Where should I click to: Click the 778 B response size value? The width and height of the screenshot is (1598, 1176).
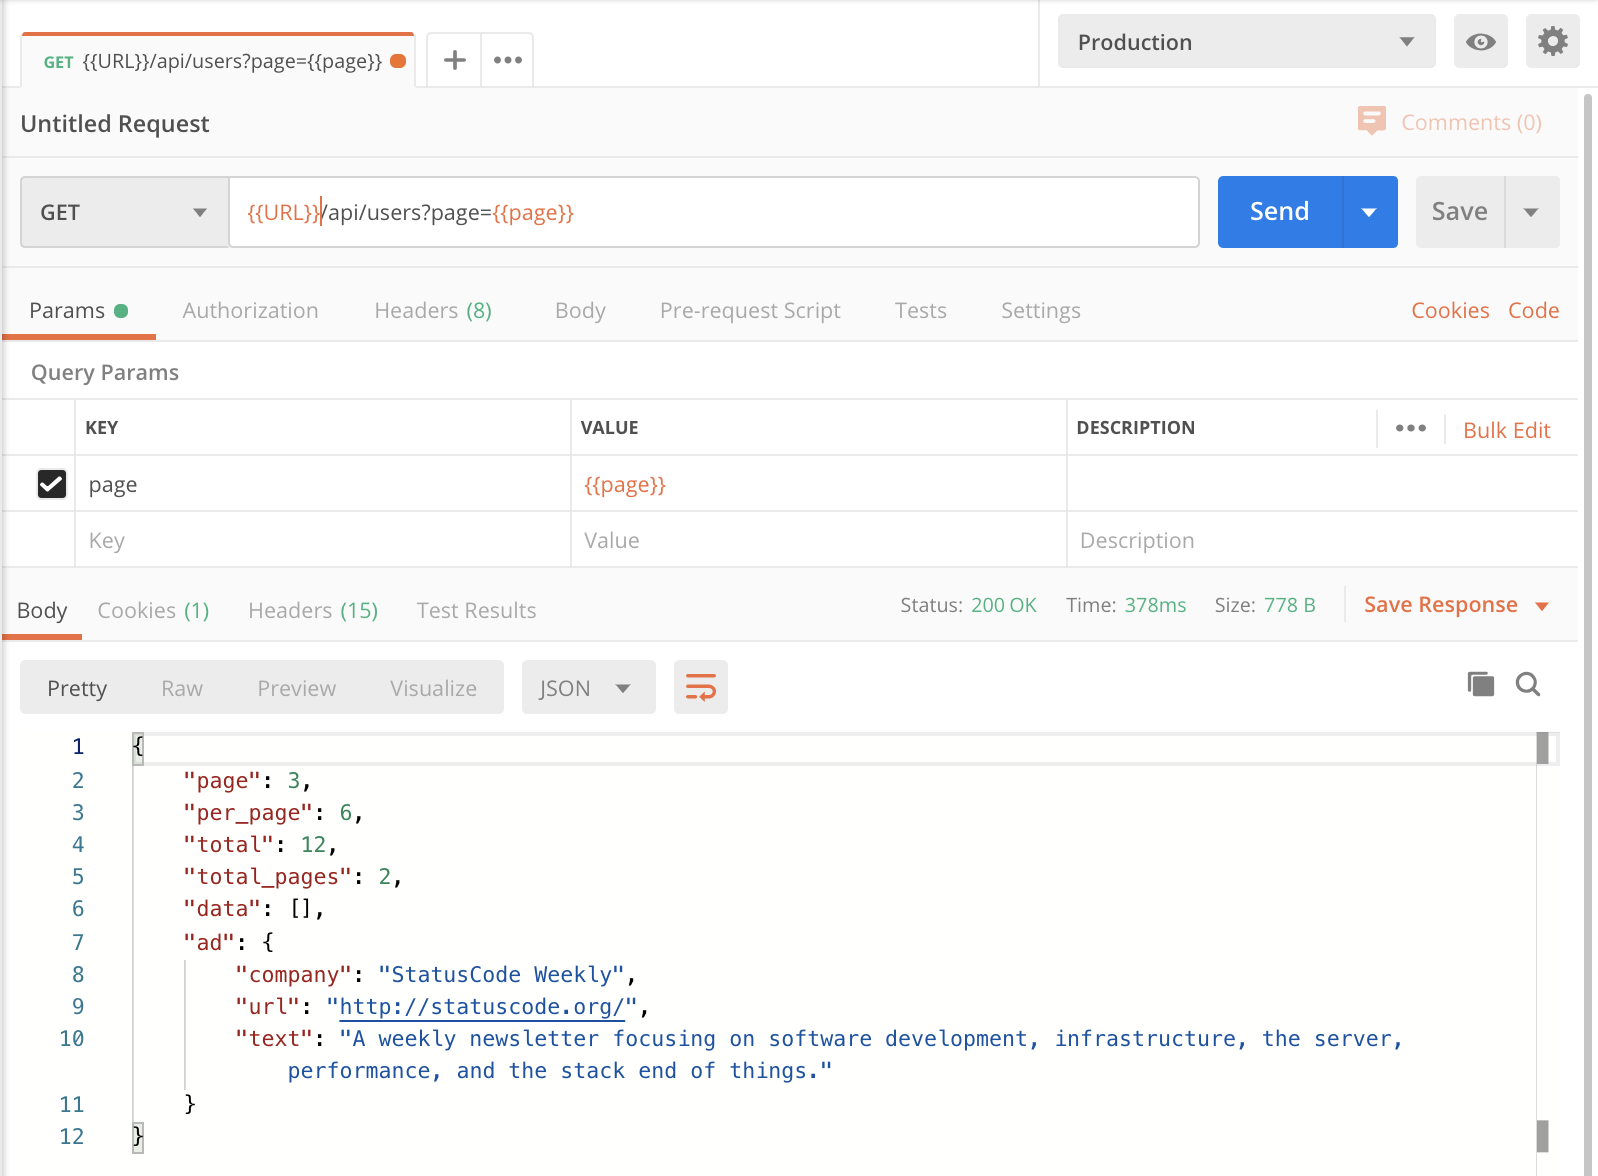1289,605
